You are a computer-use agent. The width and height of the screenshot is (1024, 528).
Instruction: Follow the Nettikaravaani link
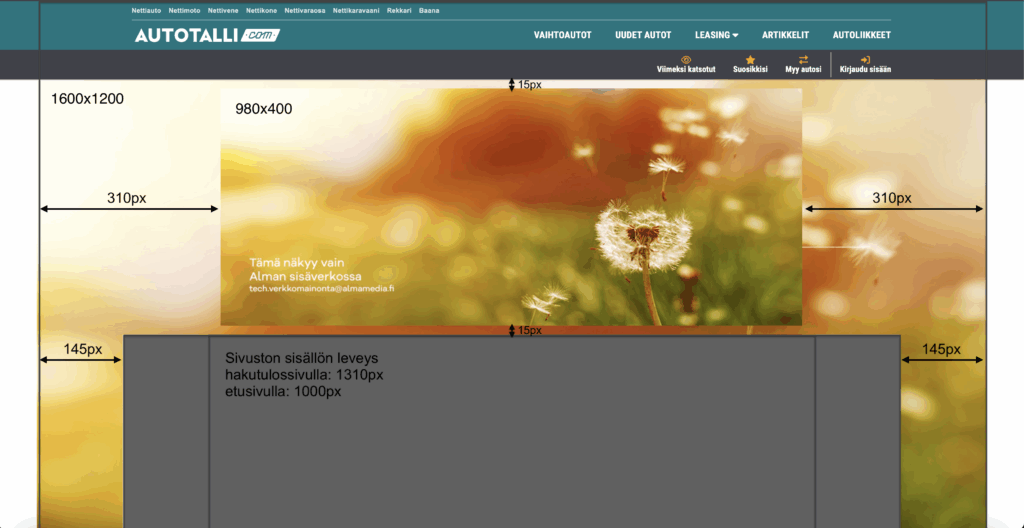click(x=356, y=11)
